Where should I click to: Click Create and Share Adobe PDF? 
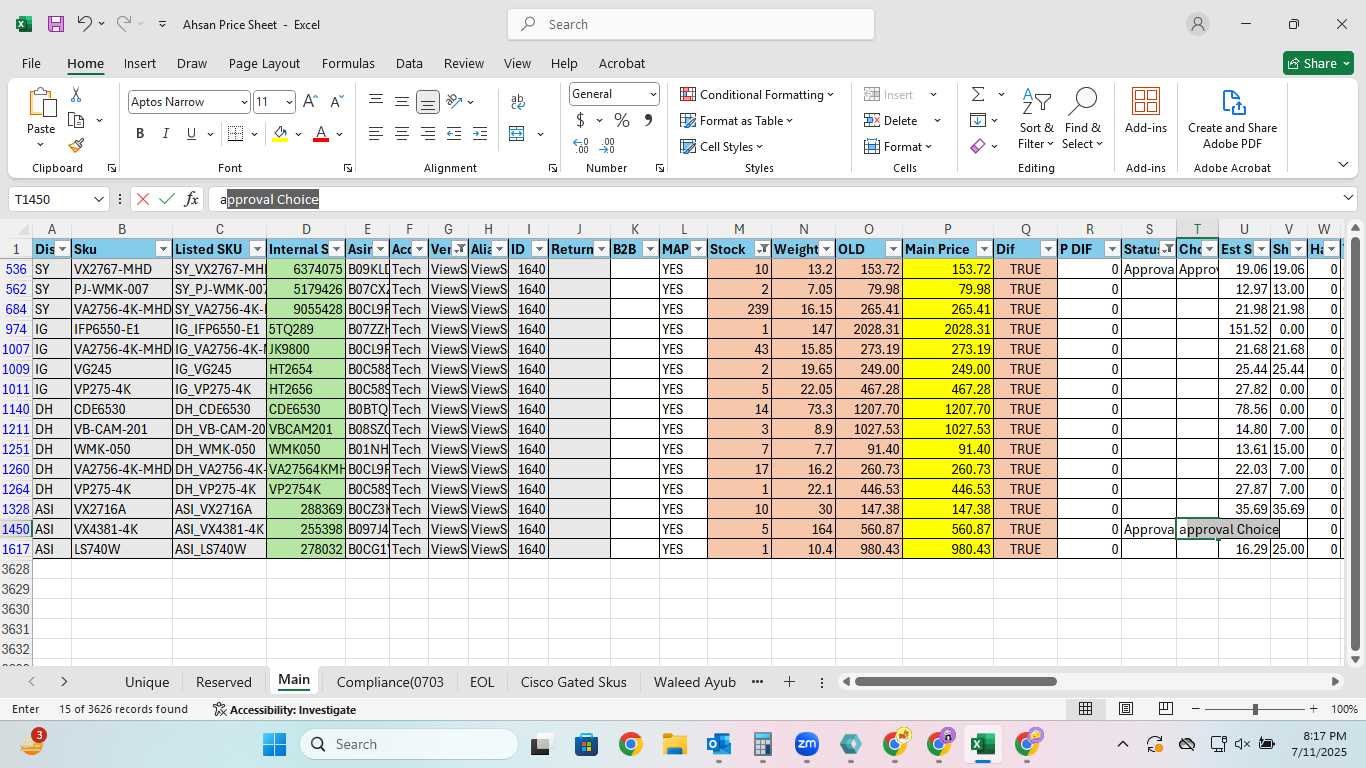pyautogui.click(x=1232, y=120)
